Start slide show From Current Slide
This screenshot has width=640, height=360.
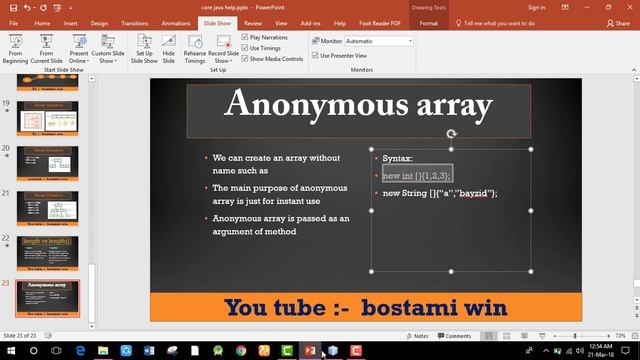click(46, 49)
